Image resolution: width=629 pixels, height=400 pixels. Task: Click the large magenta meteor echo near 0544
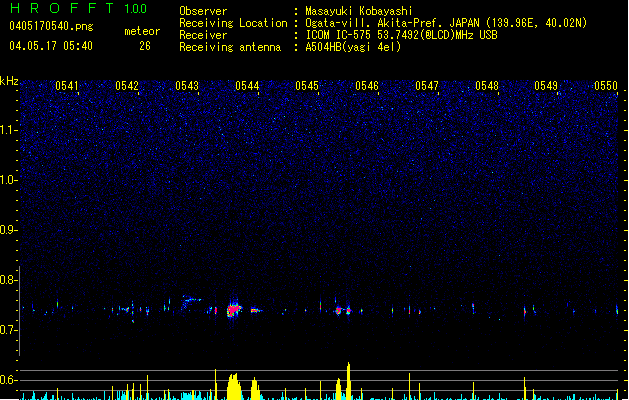(233, 310)
